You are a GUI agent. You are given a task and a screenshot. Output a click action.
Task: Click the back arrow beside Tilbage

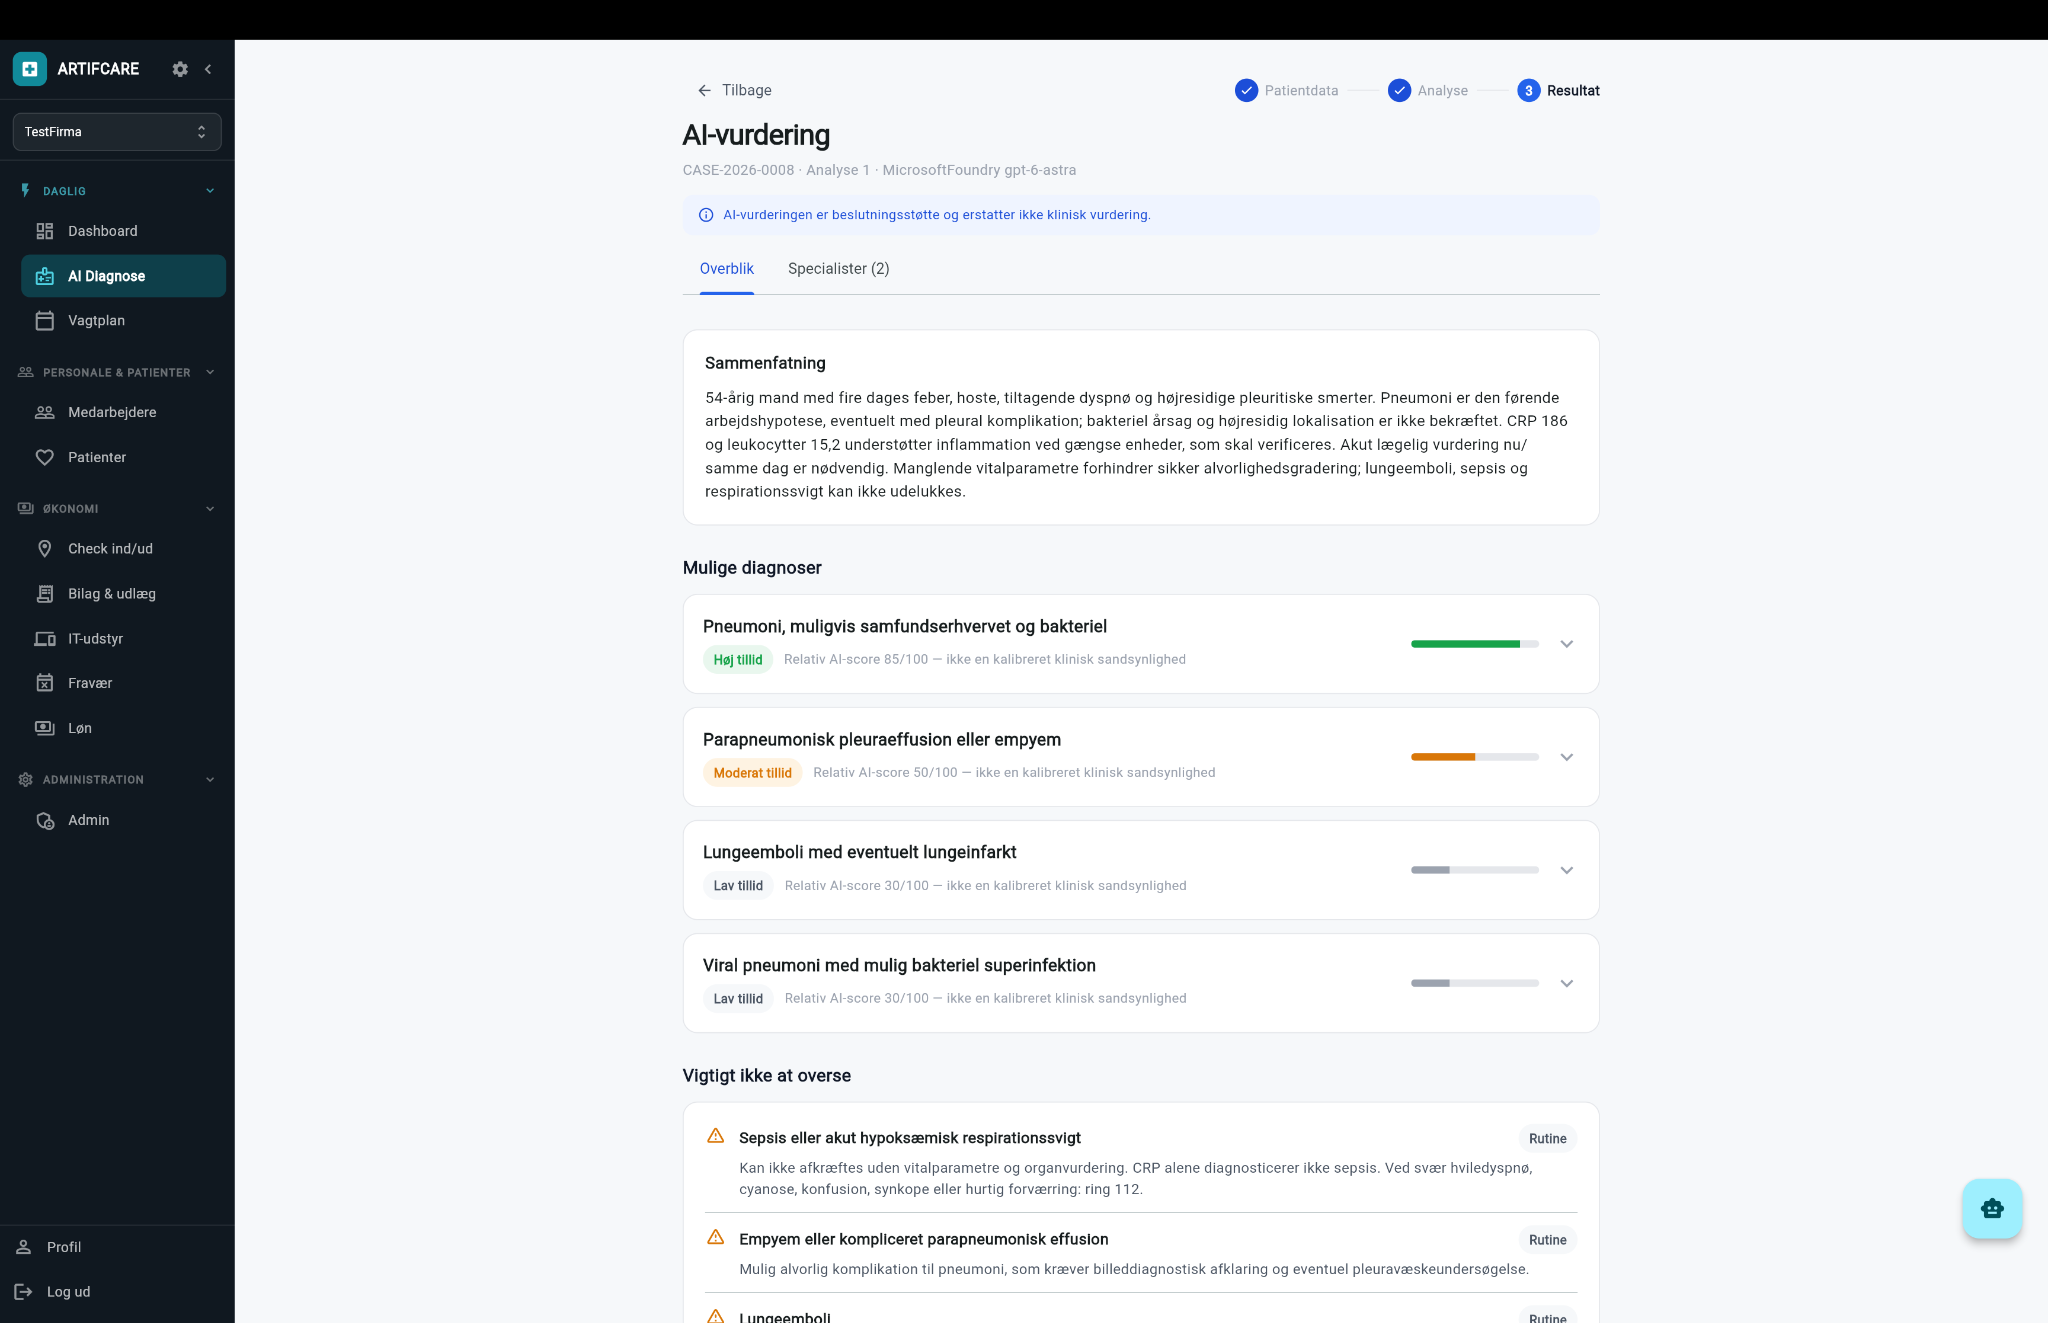click(x=704, y=90)
